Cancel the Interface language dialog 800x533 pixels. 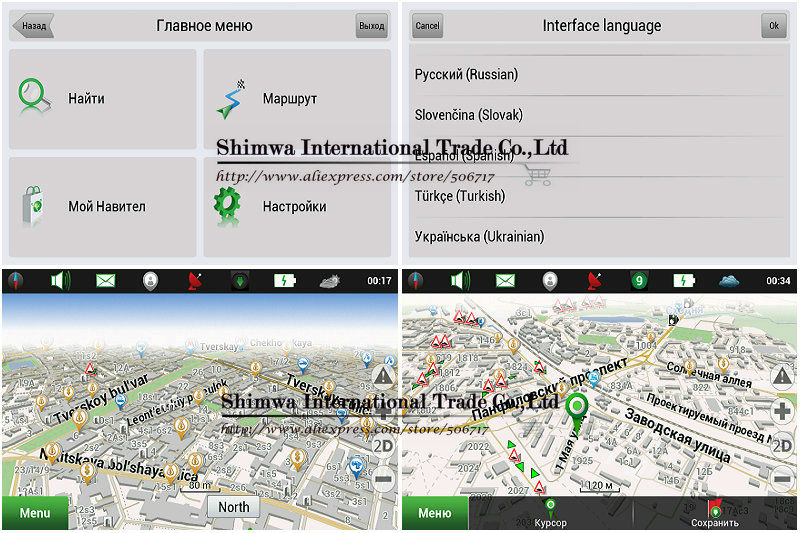pyautogui.click(x=427, y=26)
